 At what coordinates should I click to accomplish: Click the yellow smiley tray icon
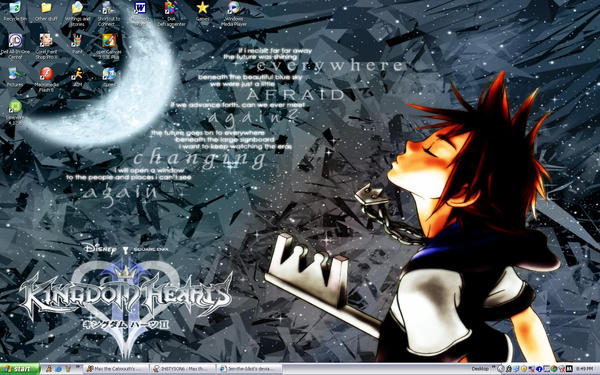524,369
